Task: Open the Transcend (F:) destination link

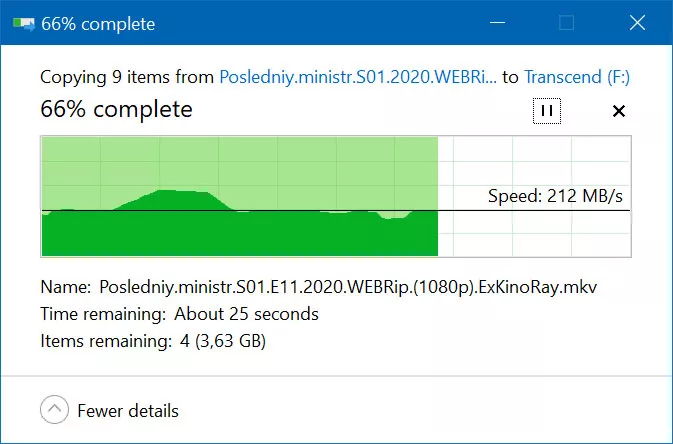Action: tap(577, 77)
